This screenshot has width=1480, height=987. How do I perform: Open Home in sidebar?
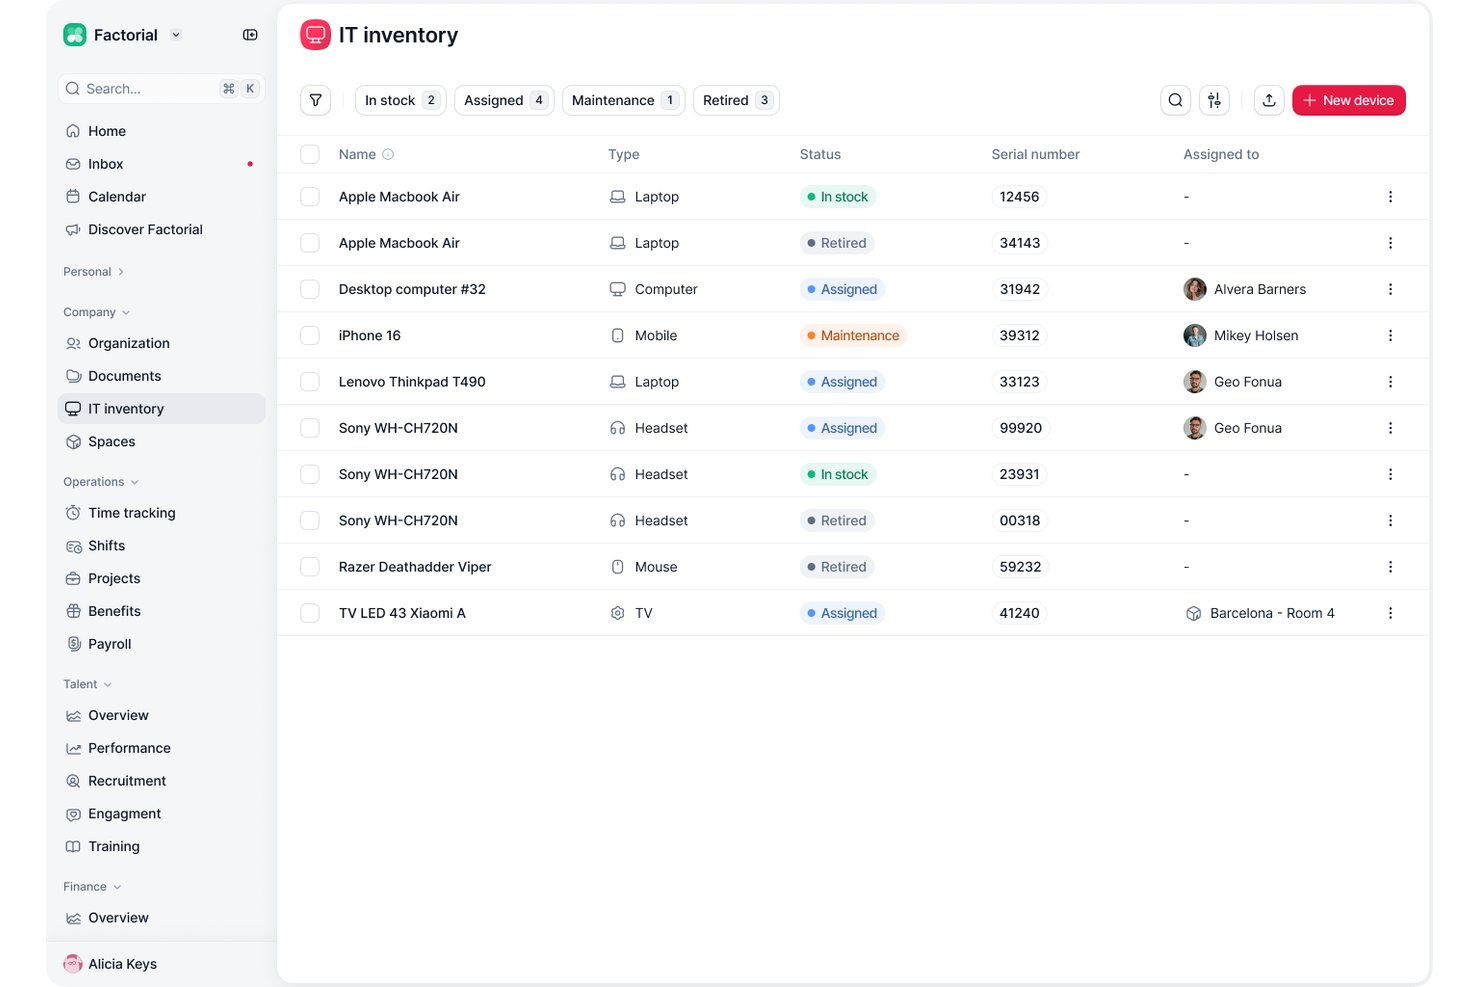161,131
